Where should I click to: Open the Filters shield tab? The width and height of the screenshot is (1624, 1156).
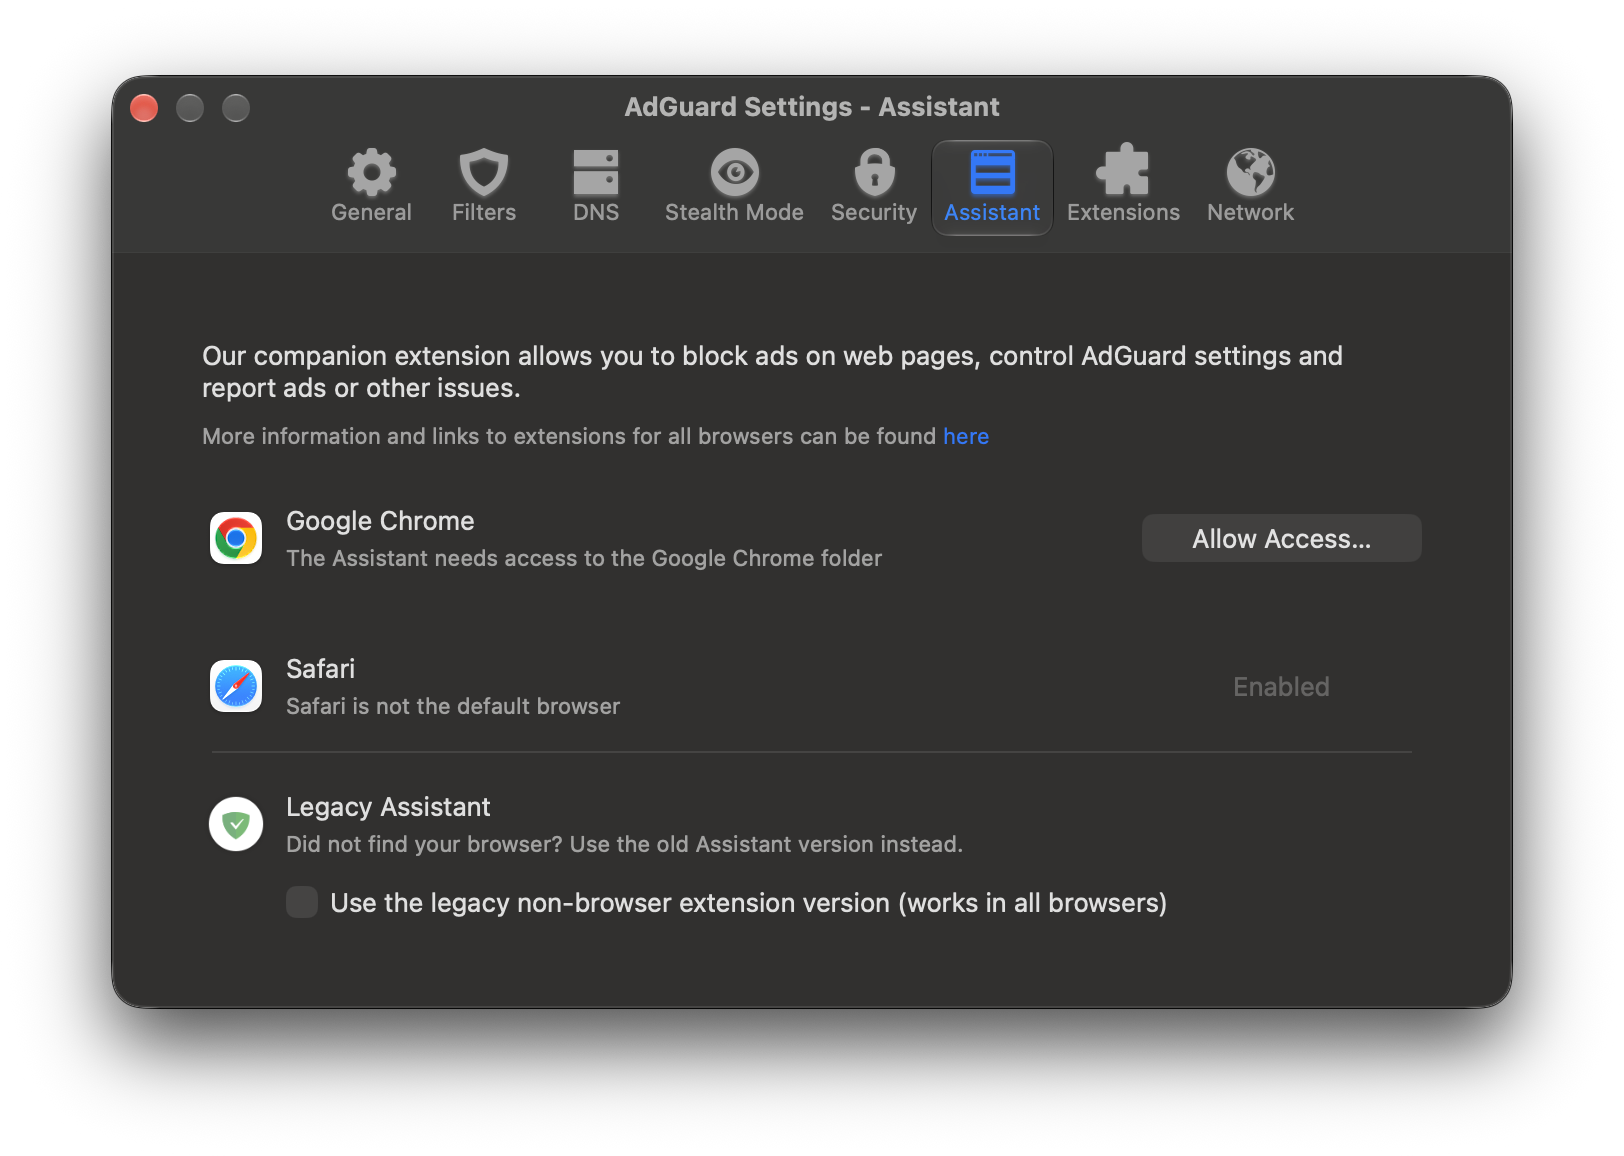tap(484, 187)
